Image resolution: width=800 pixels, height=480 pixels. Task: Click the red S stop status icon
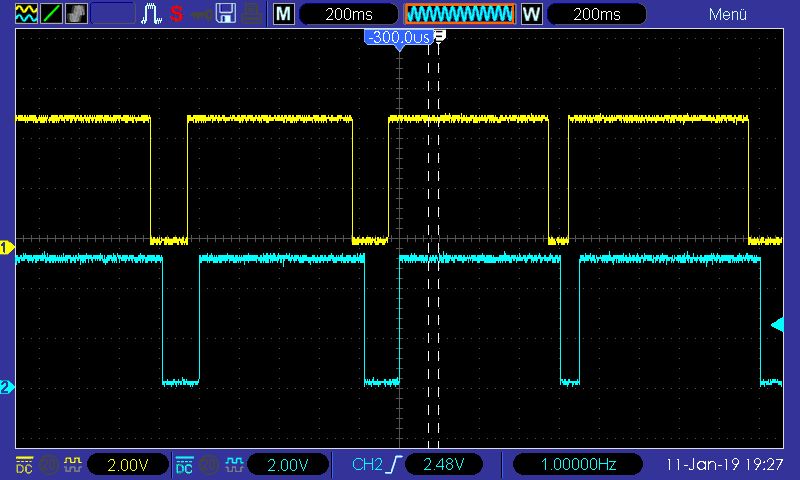coord(177,14)
